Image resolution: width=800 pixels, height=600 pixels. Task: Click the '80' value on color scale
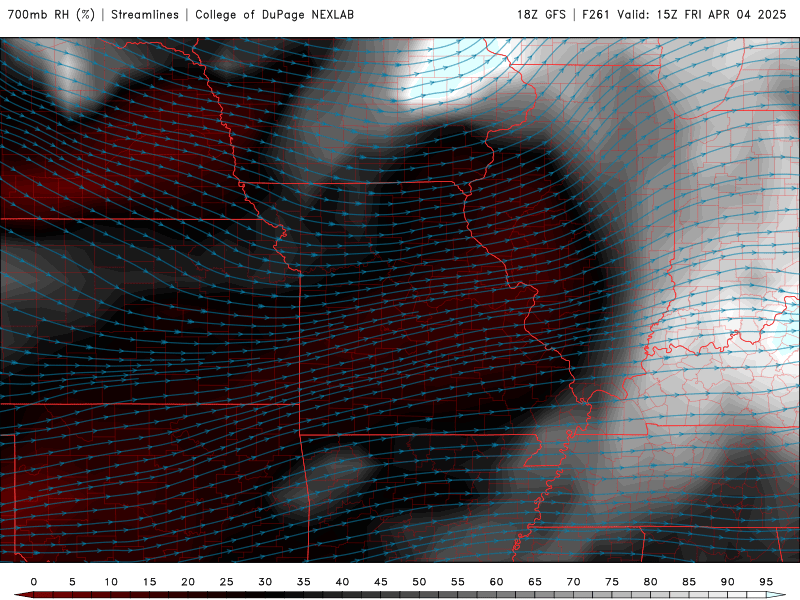tap(650, 582)
